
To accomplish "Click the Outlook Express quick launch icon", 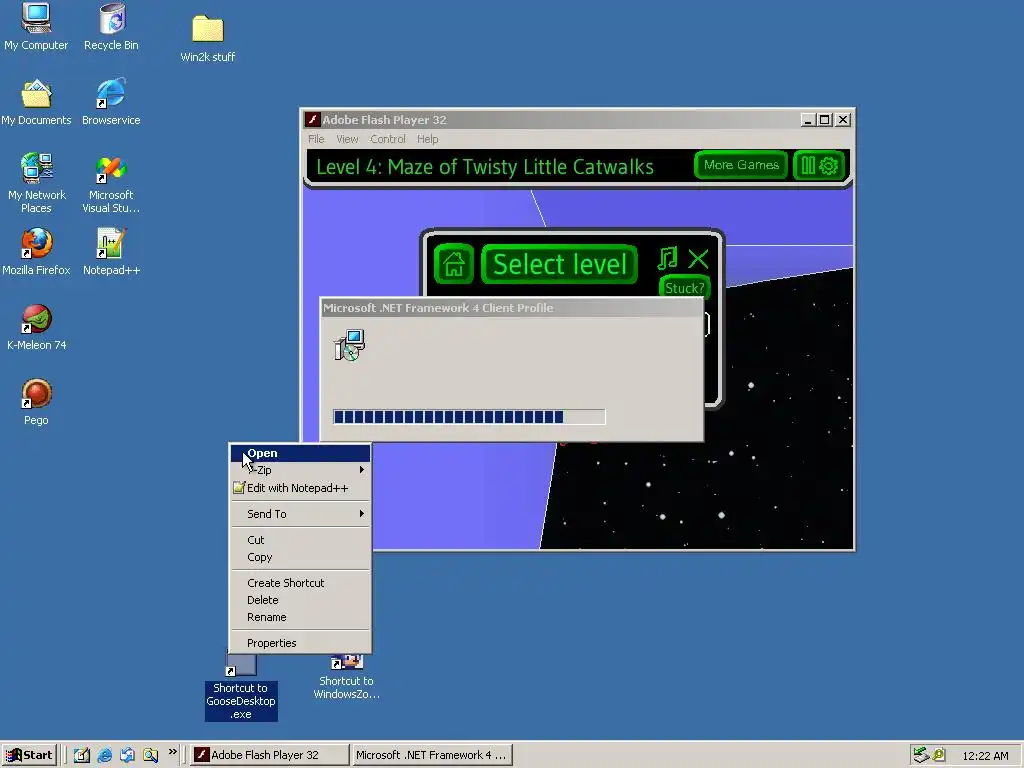I will (127, 755).
